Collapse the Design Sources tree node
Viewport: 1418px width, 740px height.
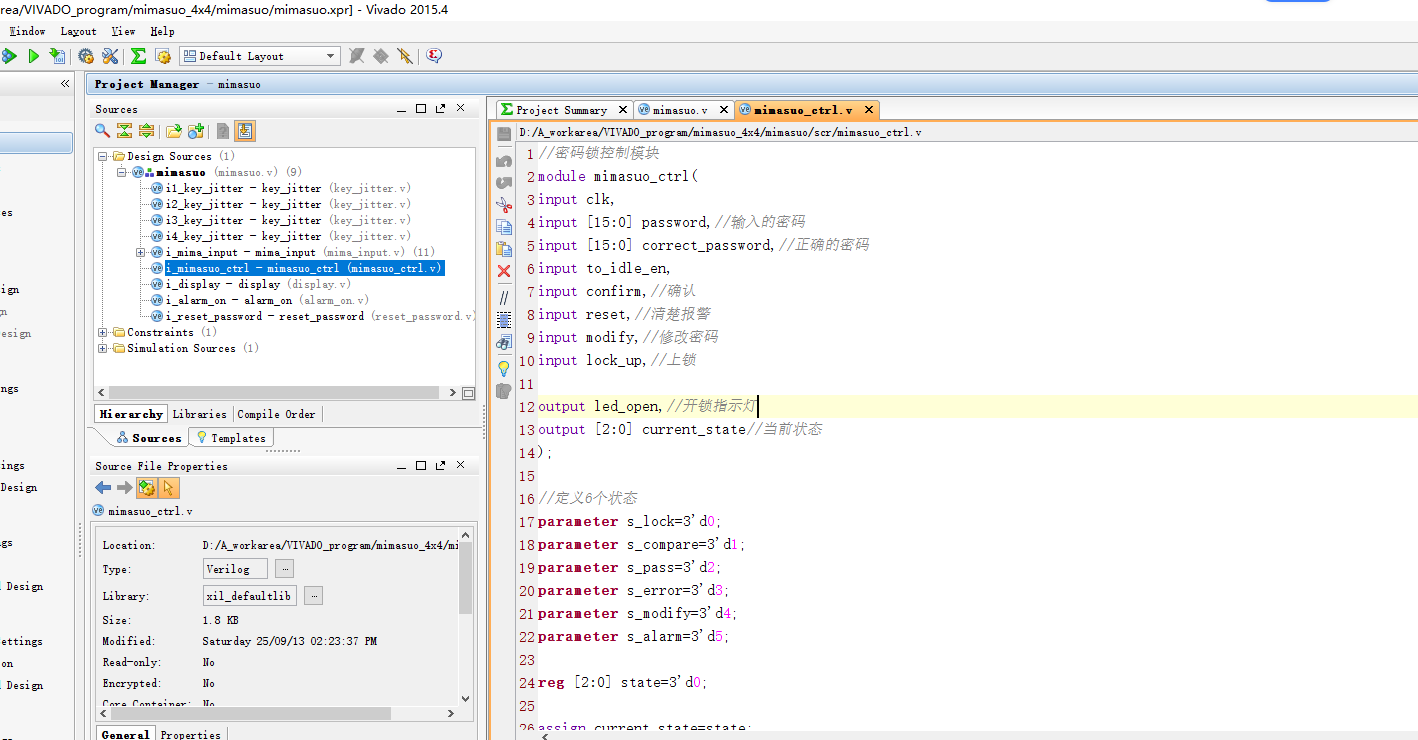[103, 157]
